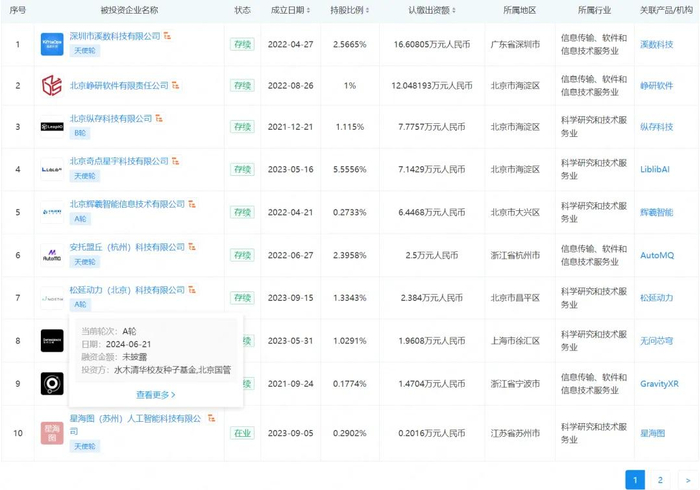Viewport: 700px width, 490px height.
Task: Click equity chart icon beside 安托盟丘（杭州）科技有限公司
Action: [x=192, y=247]
